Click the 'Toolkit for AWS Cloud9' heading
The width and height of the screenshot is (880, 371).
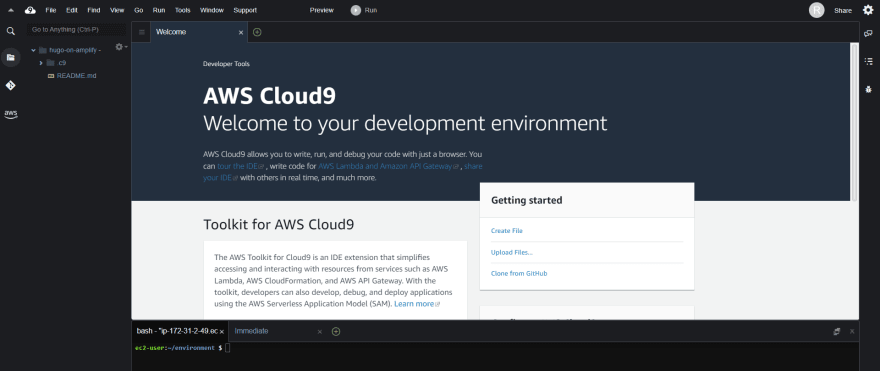pyautogui.click(x=278, y=225)
